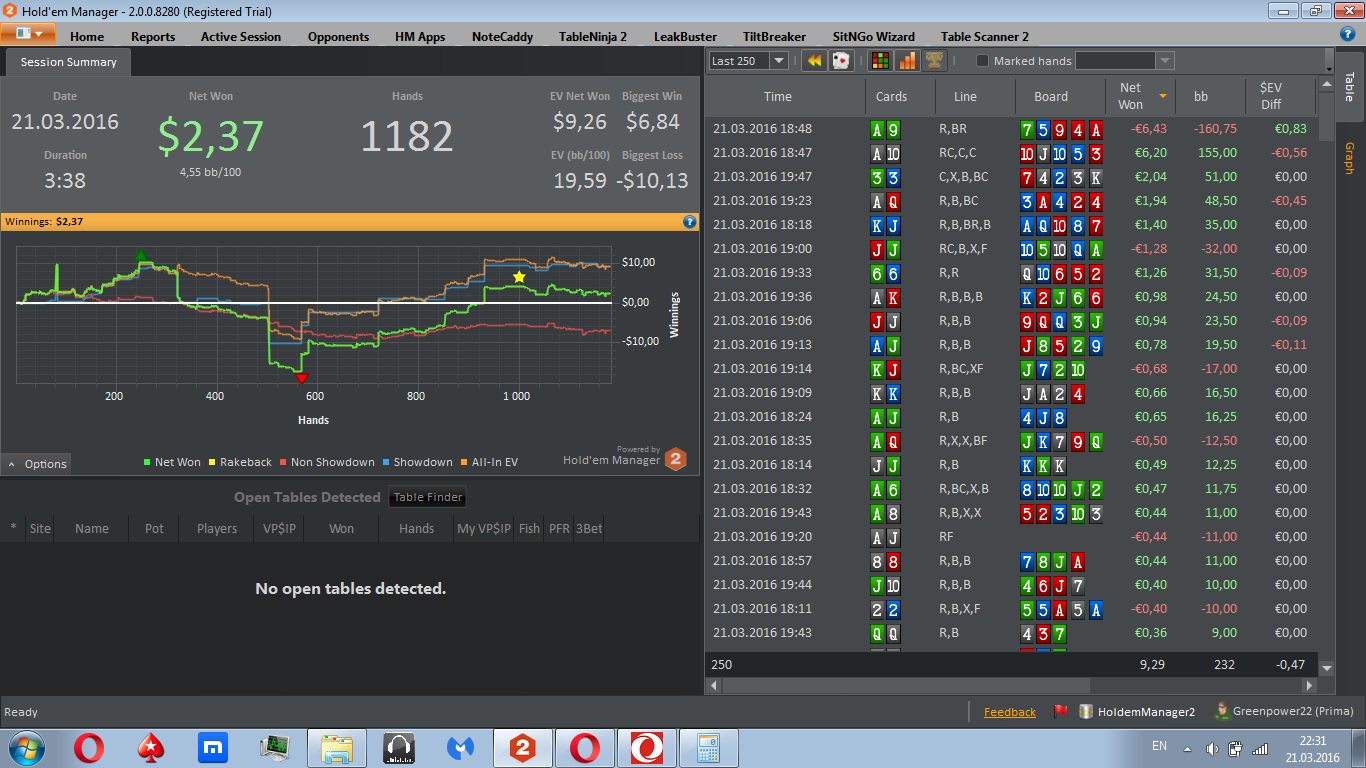This screenshot has height=768, width=1366.
Task: Select the 18:48 hand with A 9
Action: click(1012, 129)
